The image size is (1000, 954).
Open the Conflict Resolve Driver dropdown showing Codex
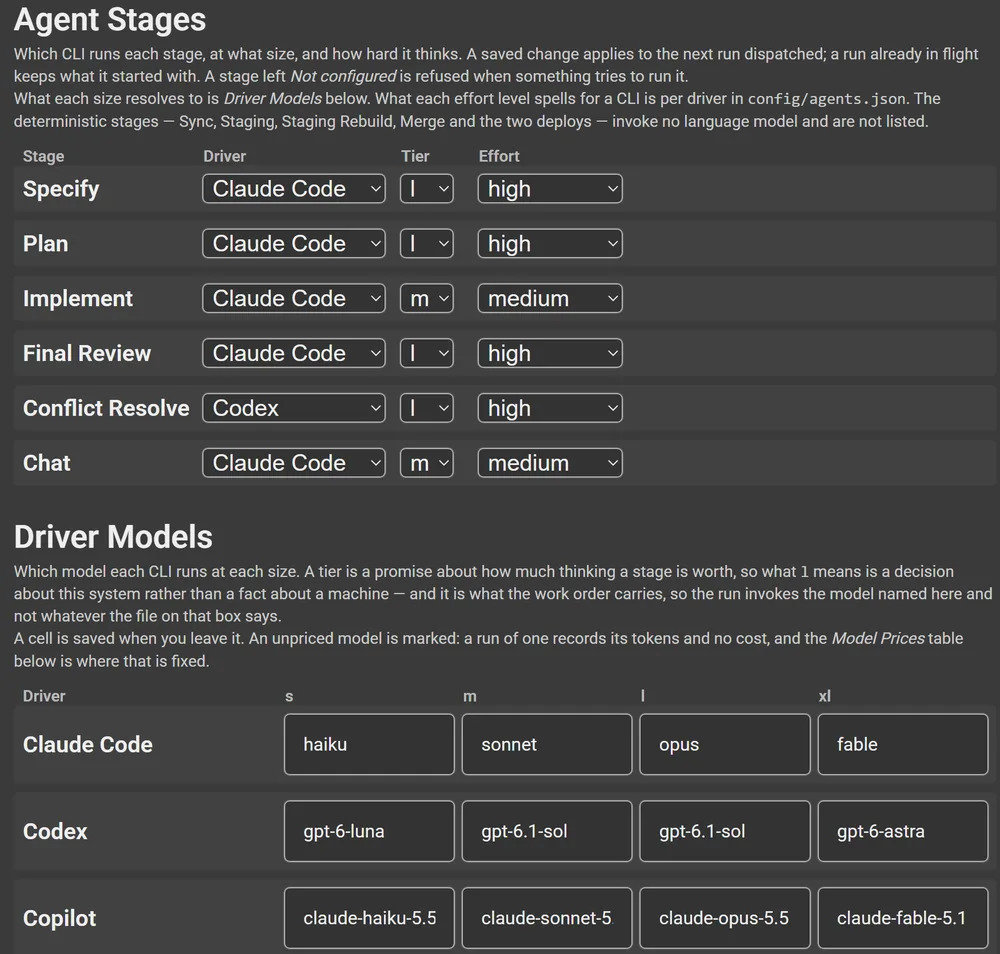pos(294,408)
